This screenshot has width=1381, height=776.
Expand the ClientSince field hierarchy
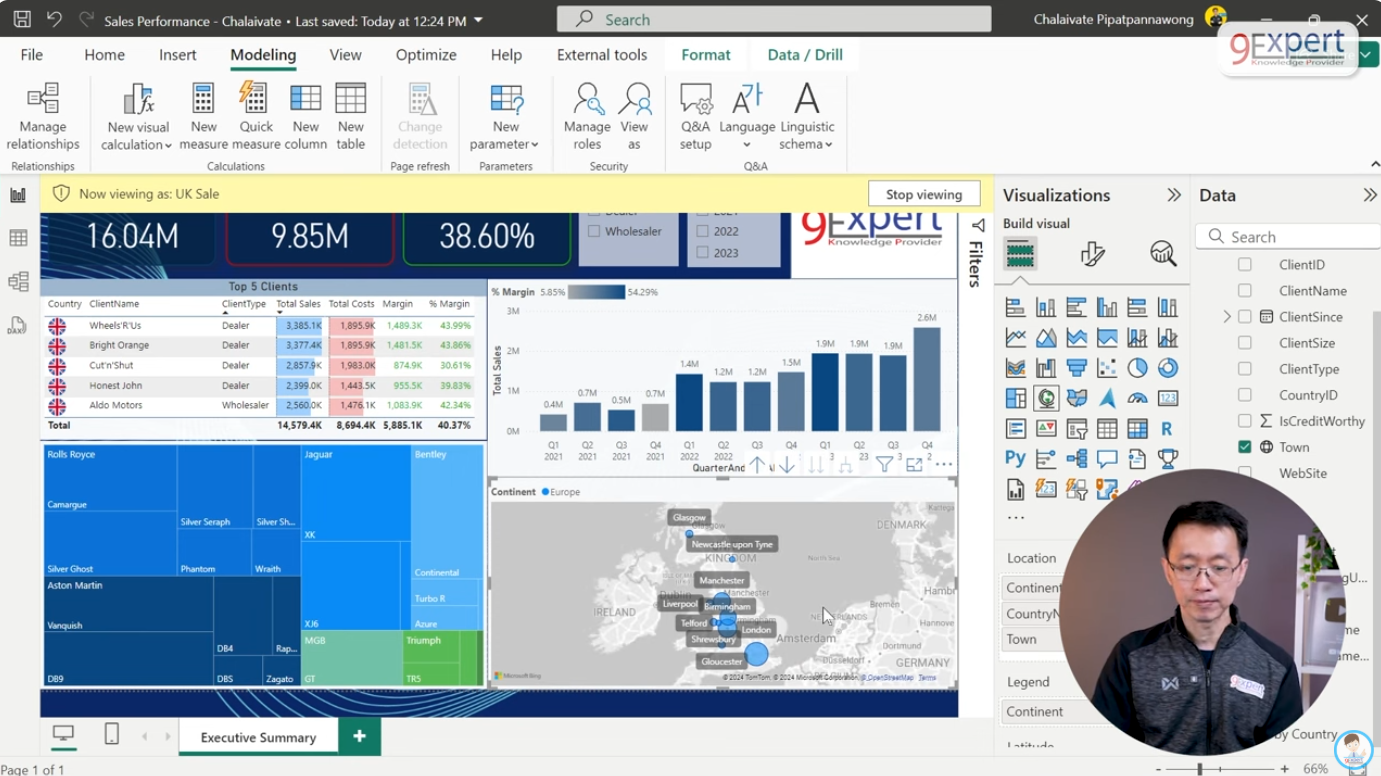click(x=1227, y=317)
